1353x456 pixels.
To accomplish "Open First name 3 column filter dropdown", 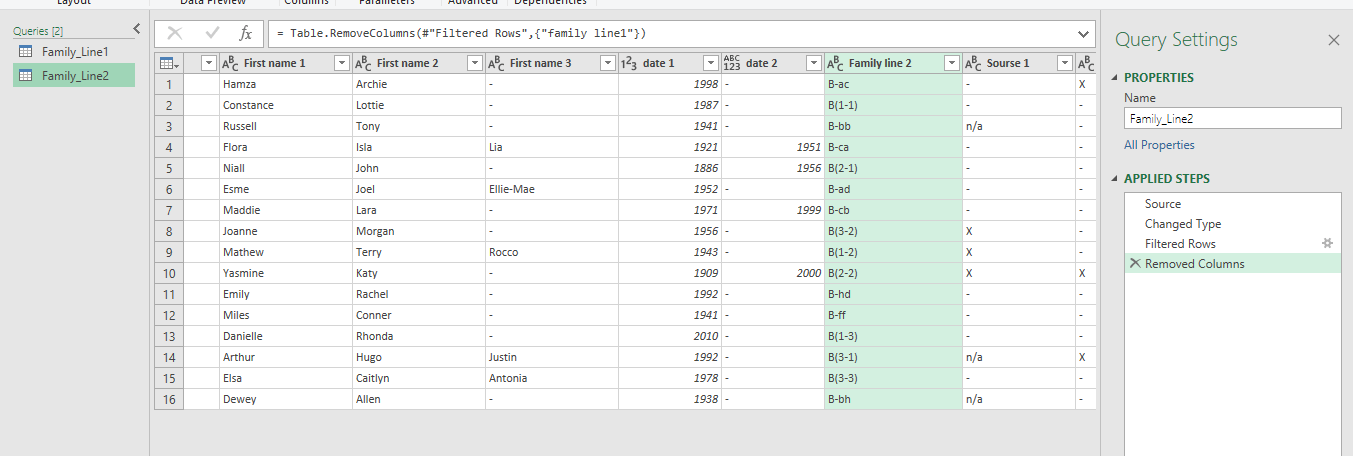I will point(608,63).
